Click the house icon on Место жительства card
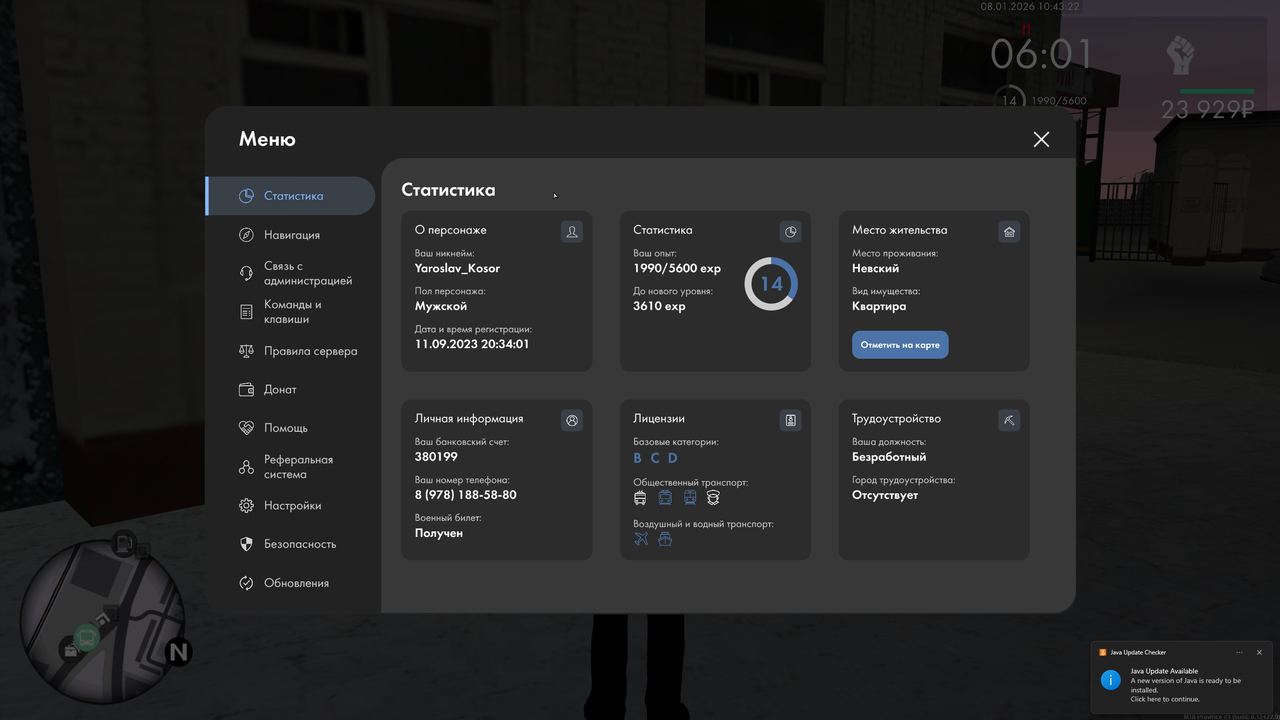The width and height of the screenshot is (1280, 720). coord(1009,232)
